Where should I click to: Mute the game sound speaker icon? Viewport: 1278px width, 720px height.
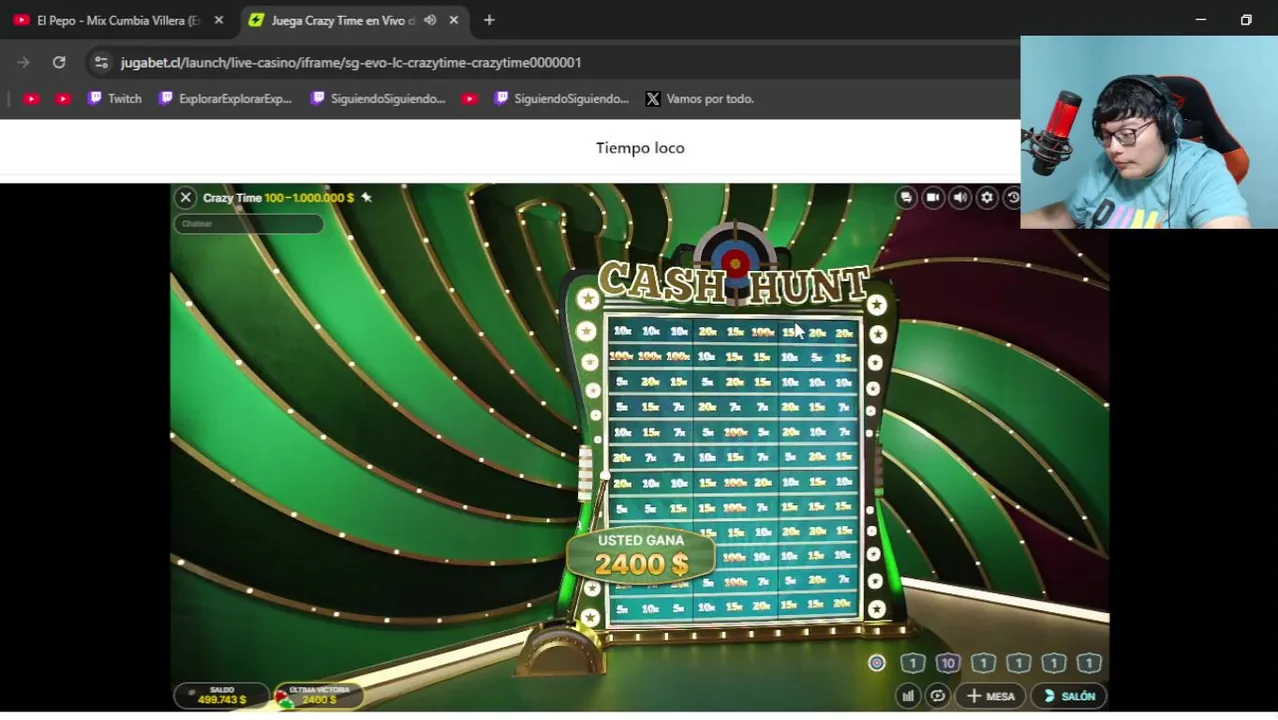(x=960, y=198)
